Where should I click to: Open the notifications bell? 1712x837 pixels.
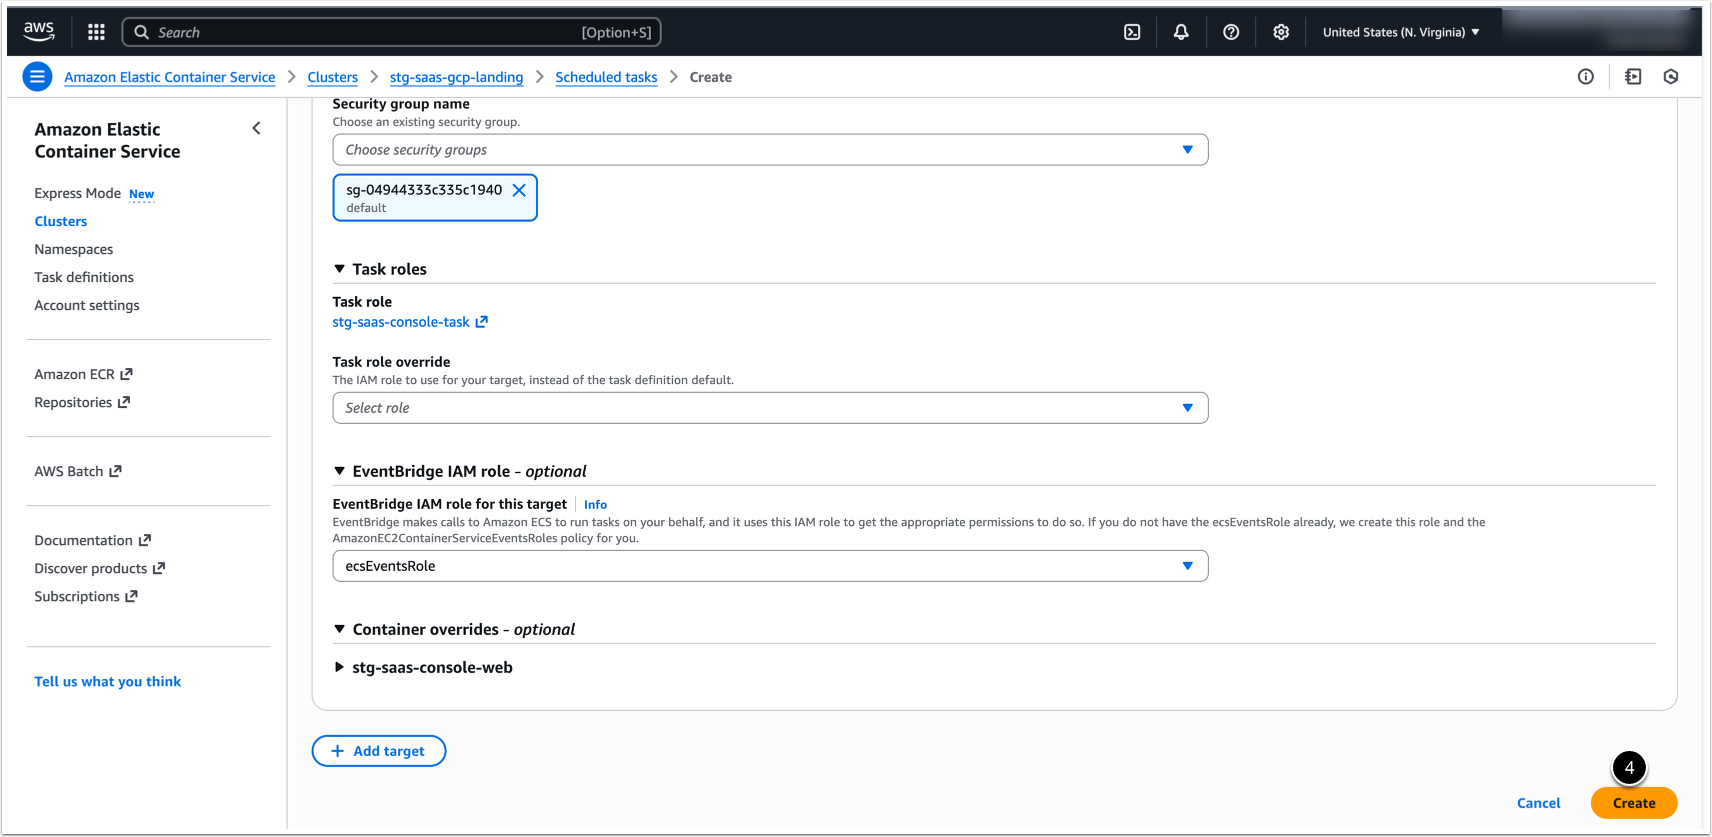click(1181, 32)
